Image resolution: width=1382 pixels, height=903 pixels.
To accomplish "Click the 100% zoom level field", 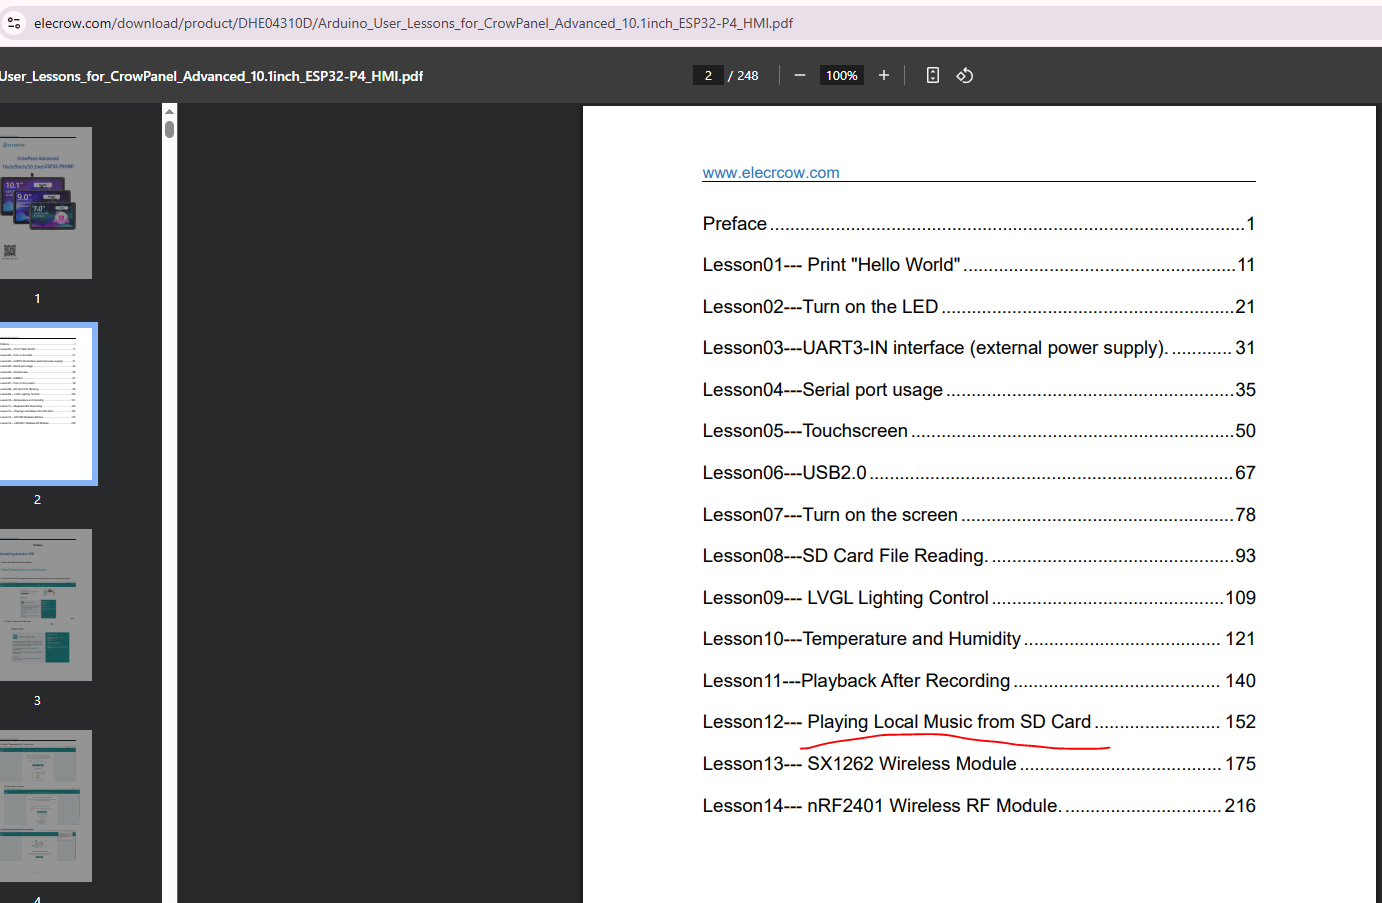I will tap(841, 76).
